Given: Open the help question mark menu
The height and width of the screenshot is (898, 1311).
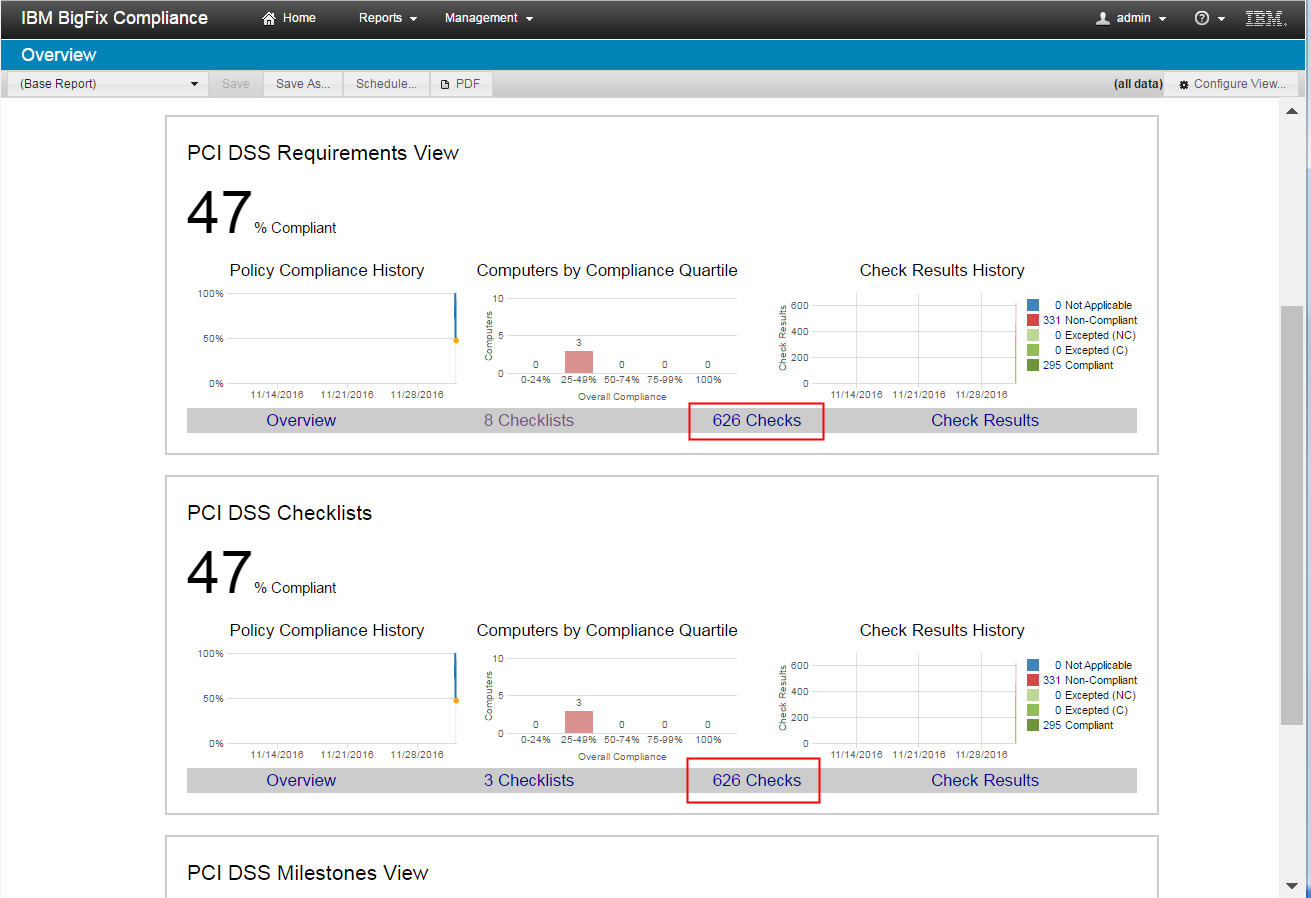Looking at the screenshot, I should pyautogui.click(x=1209, y=18).
